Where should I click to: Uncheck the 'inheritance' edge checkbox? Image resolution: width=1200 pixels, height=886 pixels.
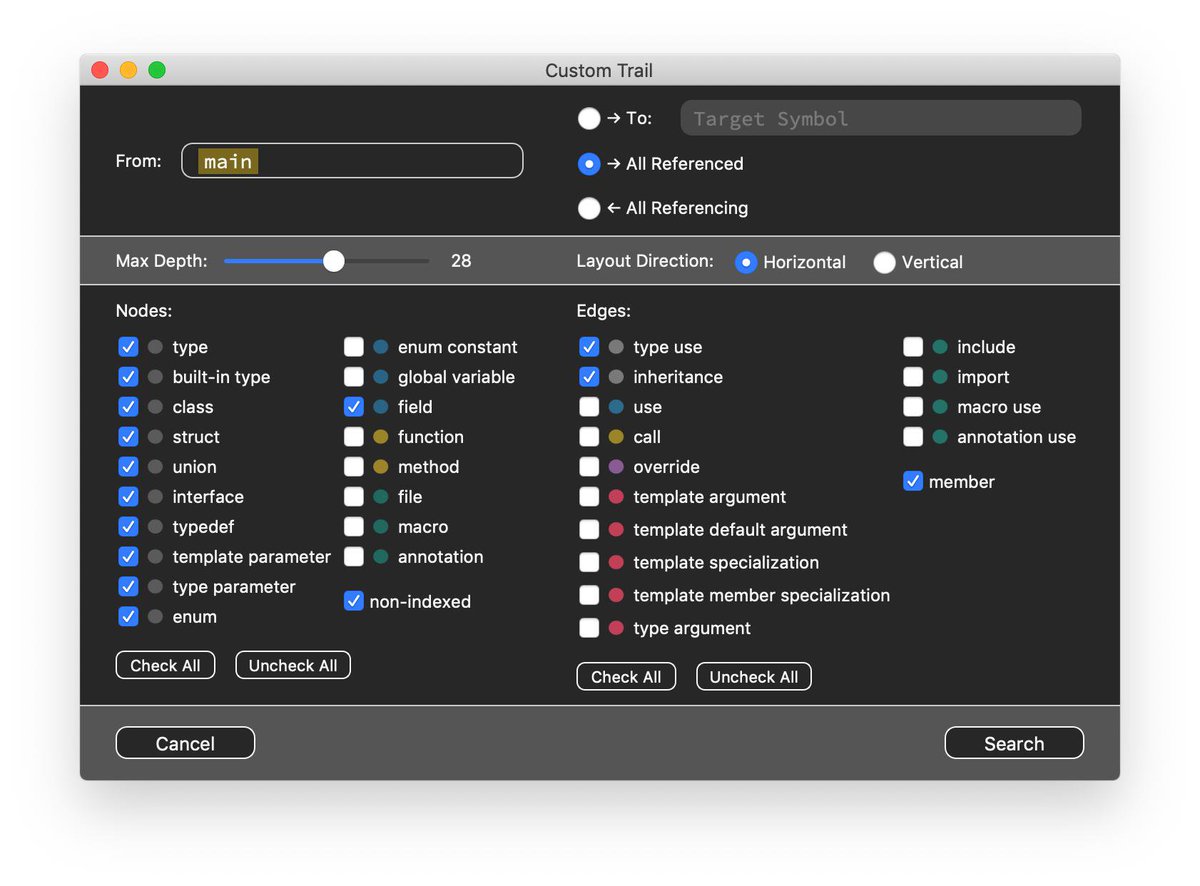click(x=589, y=377)
